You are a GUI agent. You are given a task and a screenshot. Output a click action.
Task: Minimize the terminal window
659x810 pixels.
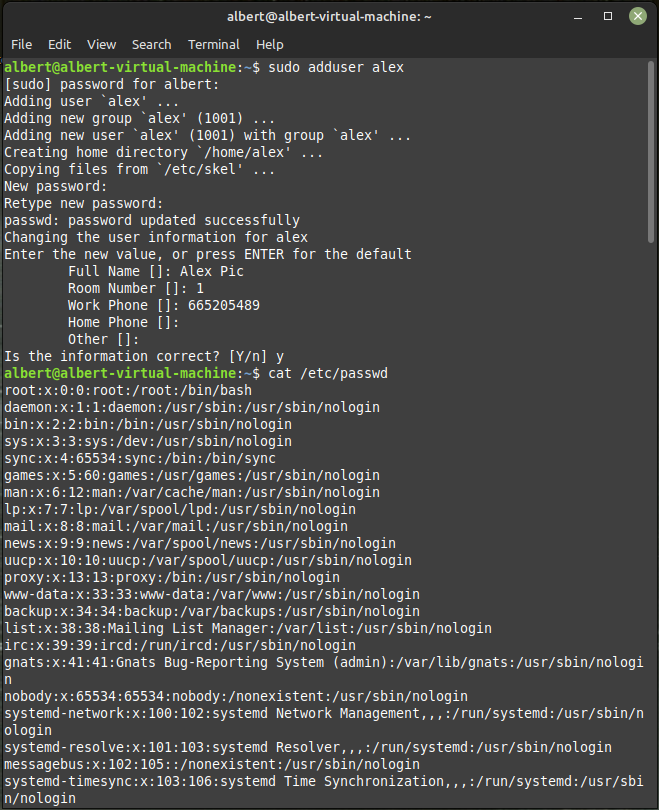pos(578,17)
